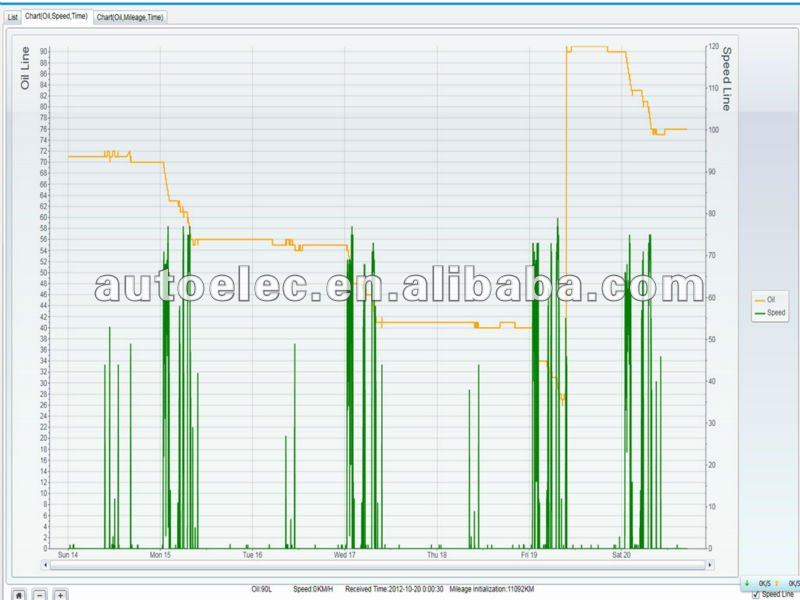Click the Oil:90L status text

pyautogui.click(x=261, y=589)
